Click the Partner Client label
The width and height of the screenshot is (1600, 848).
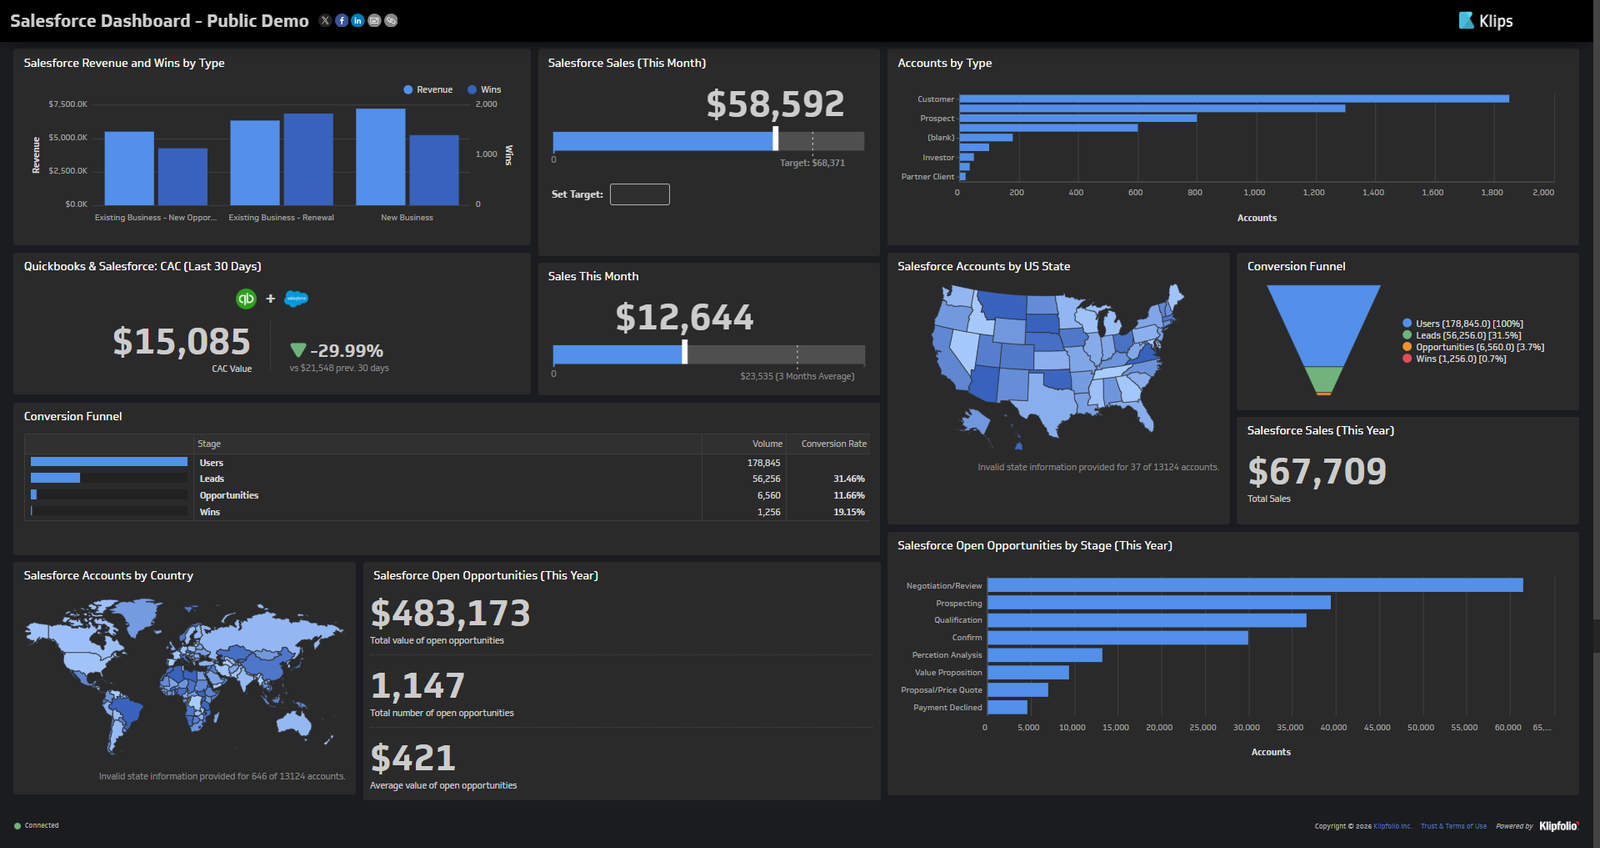click(x=928, y=177)
